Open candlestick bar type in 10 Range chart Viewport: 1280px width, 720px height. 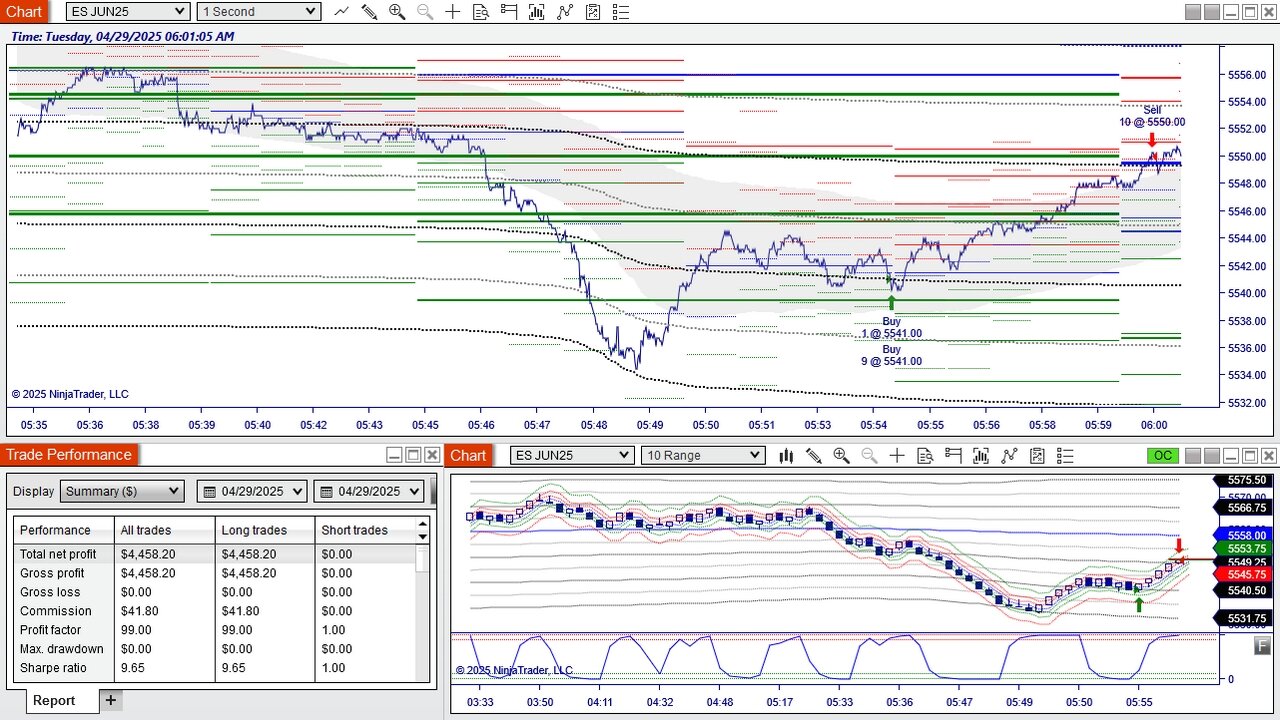point(786,456)
